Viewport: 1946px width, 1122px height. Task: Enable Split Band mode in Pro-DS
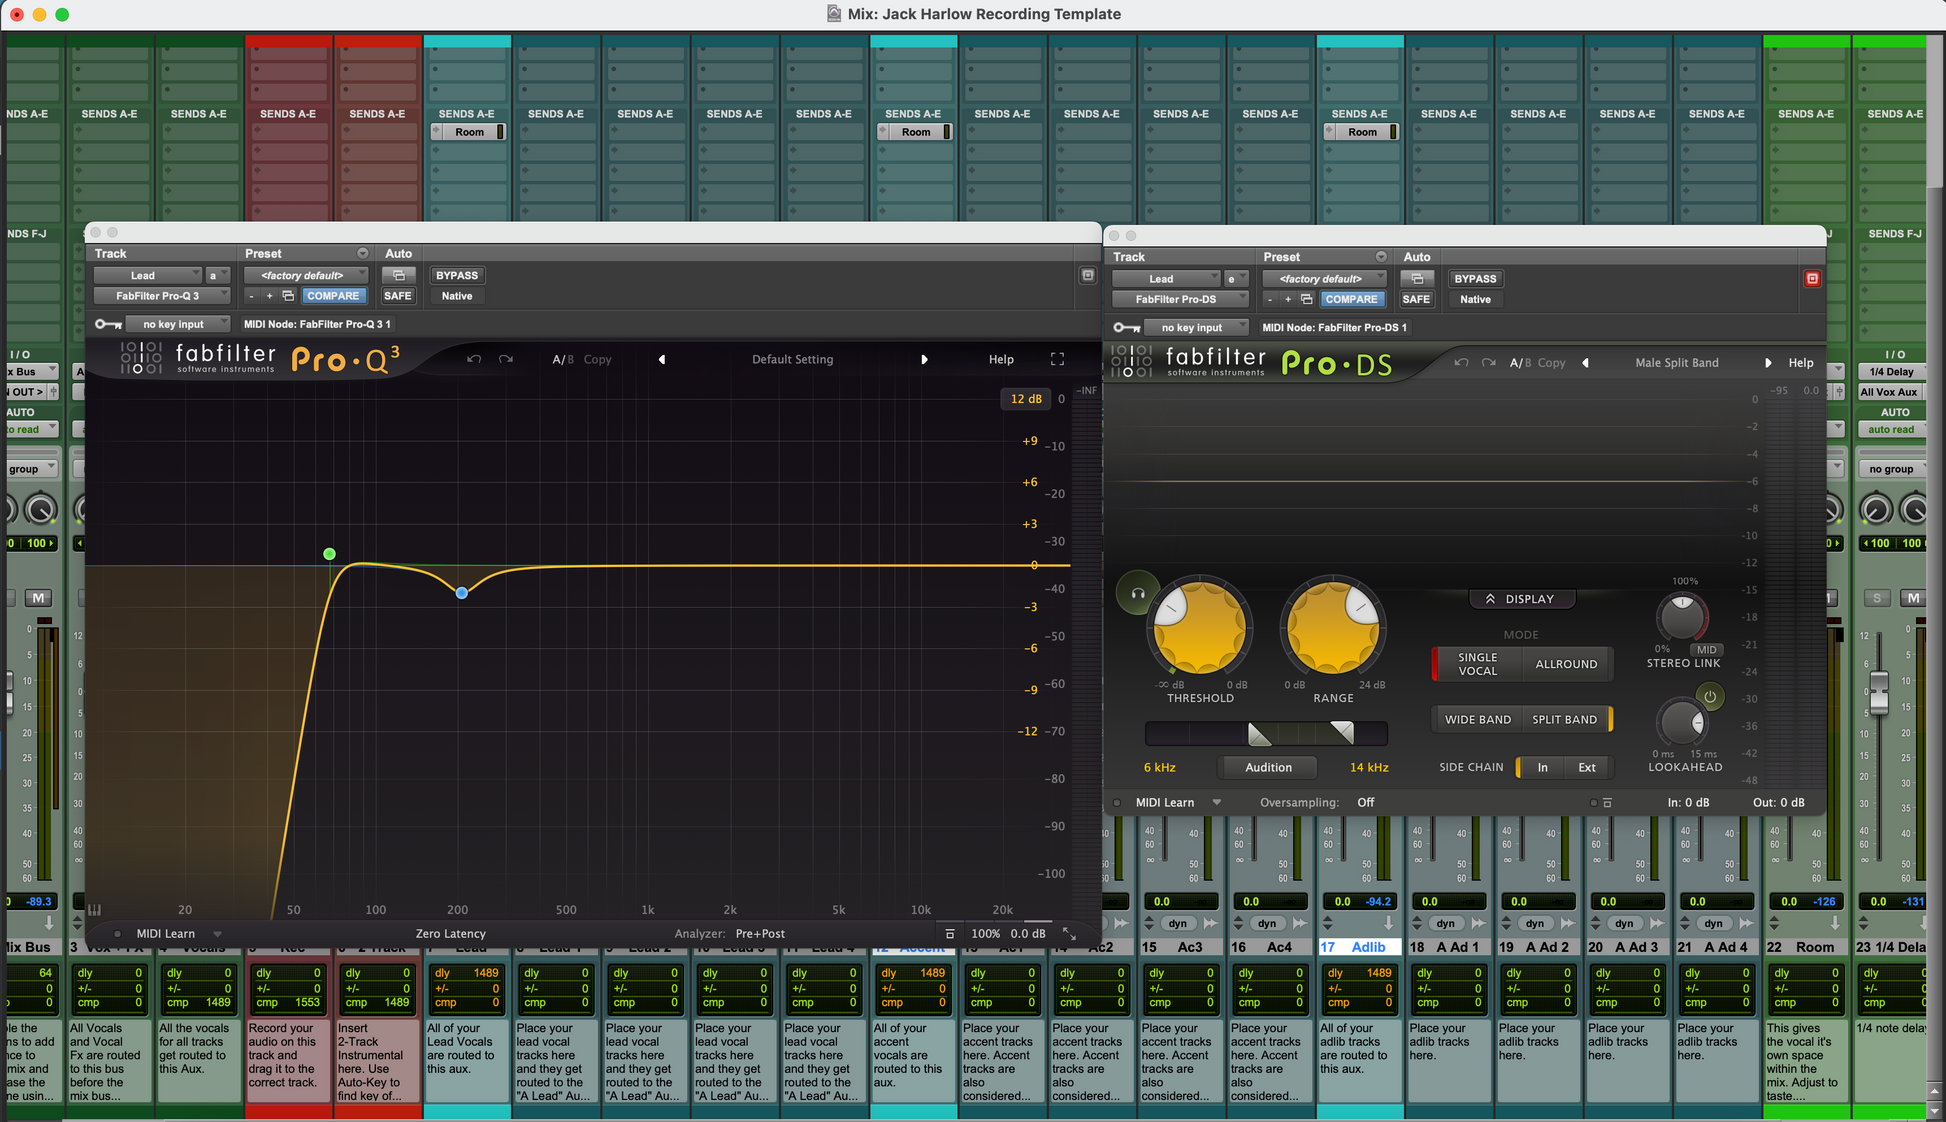pos(1564,719)
